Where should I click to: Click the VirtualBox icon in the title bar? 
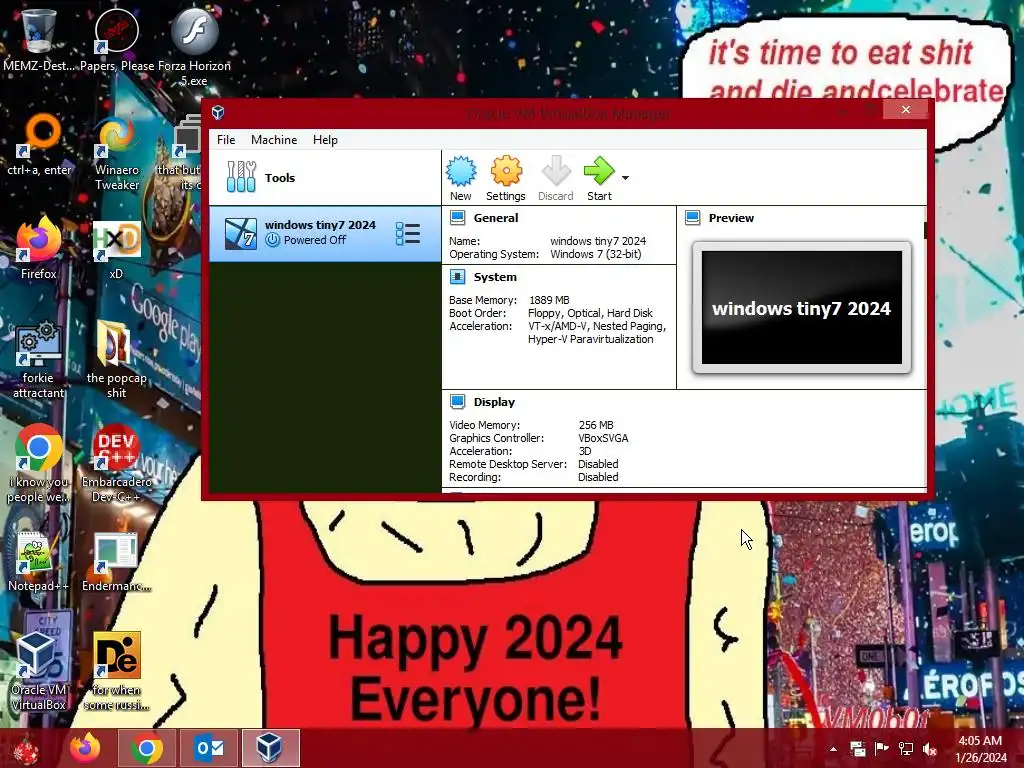[218, 112]
